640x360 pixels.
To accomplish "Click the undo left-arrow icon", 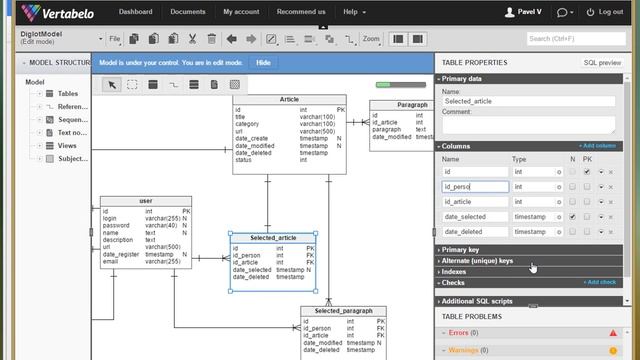I will [x=231, y=39].
